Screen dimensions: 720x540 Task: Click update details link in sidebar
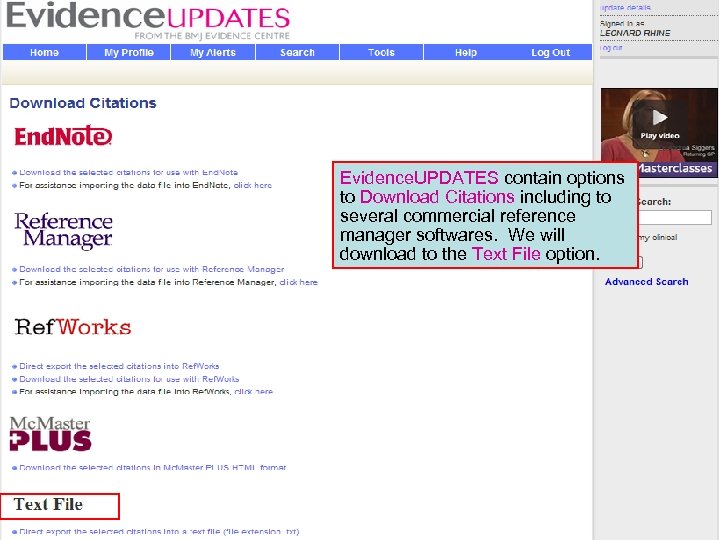coord(625,7)
